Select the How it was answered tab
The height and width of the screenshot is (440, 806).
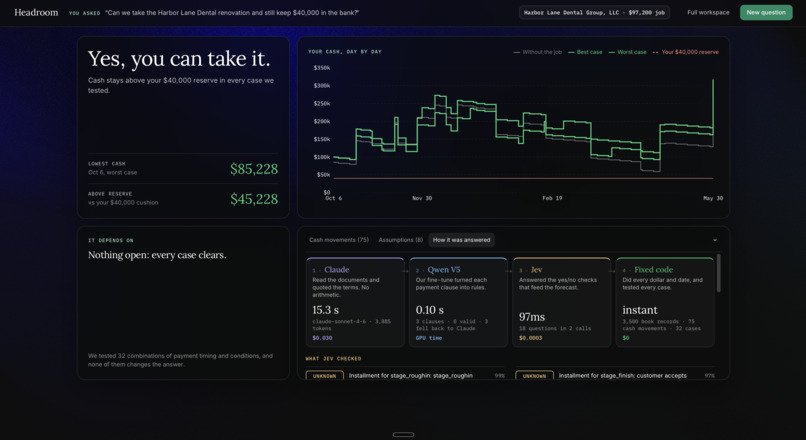462,240
